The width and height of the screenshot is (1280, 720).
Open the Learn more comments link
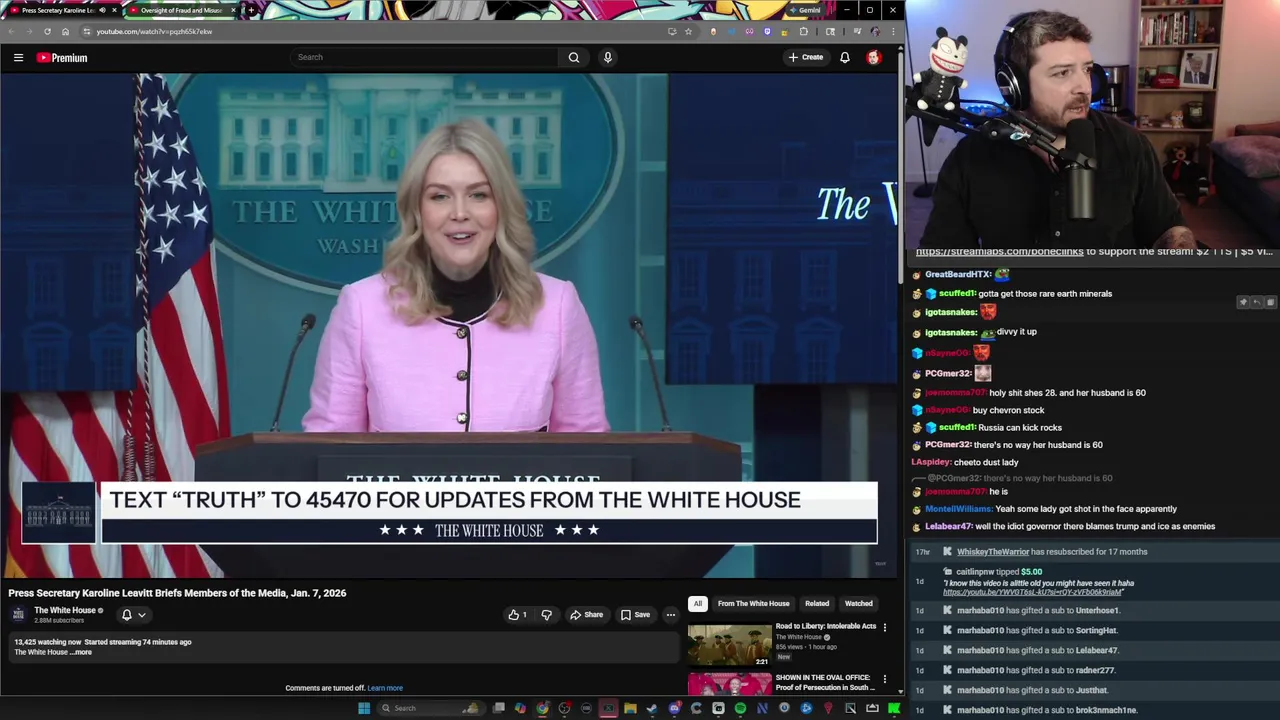[x=385, y=688]
